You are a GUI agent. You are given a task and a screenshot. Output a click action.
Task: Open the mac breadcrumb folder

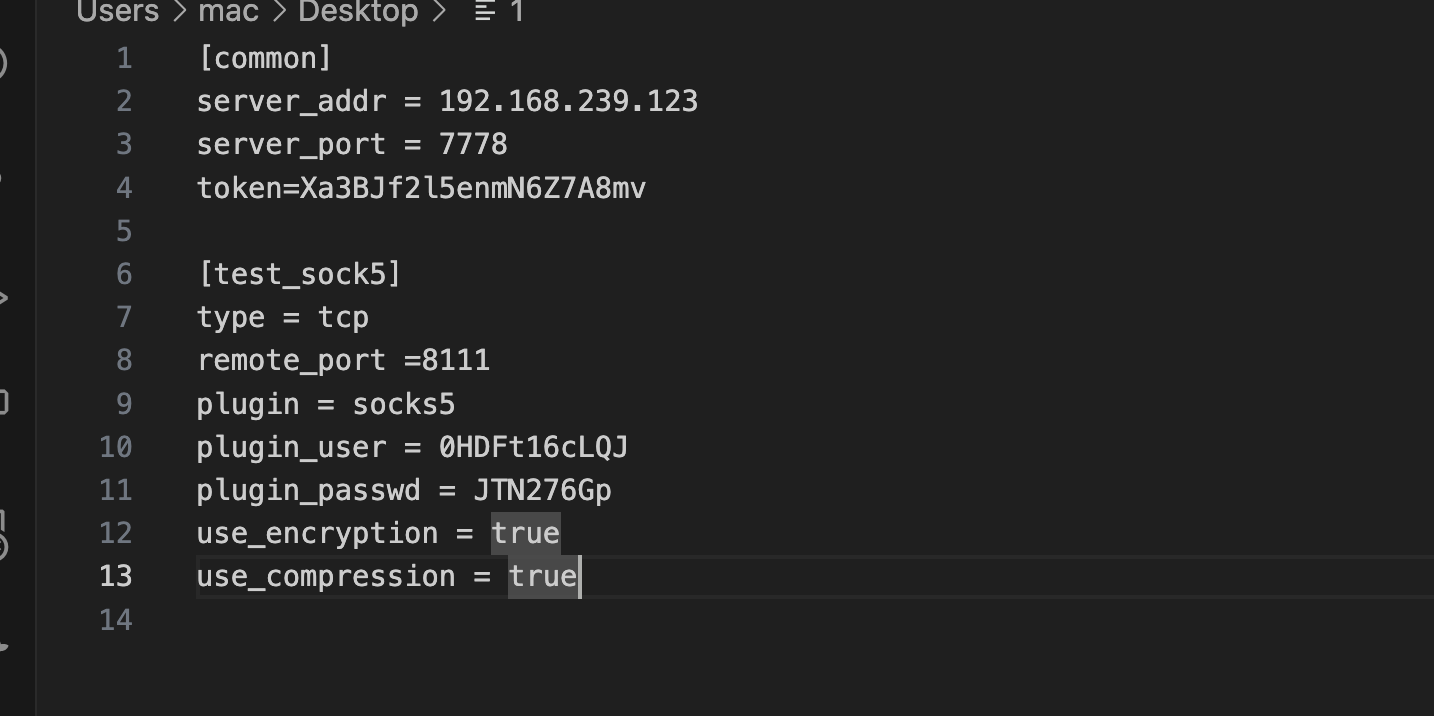click(229, 11)
